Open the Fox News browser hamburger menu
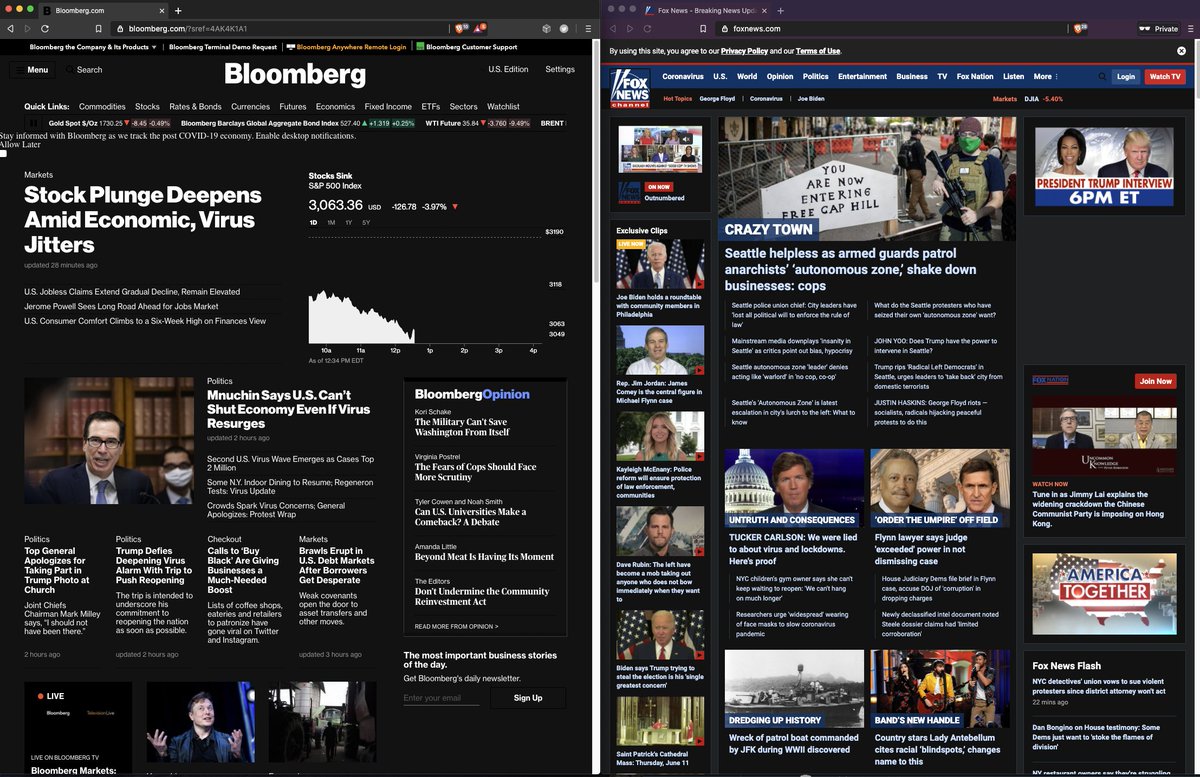This screenshot has height=777, width=1200. 1190,29
